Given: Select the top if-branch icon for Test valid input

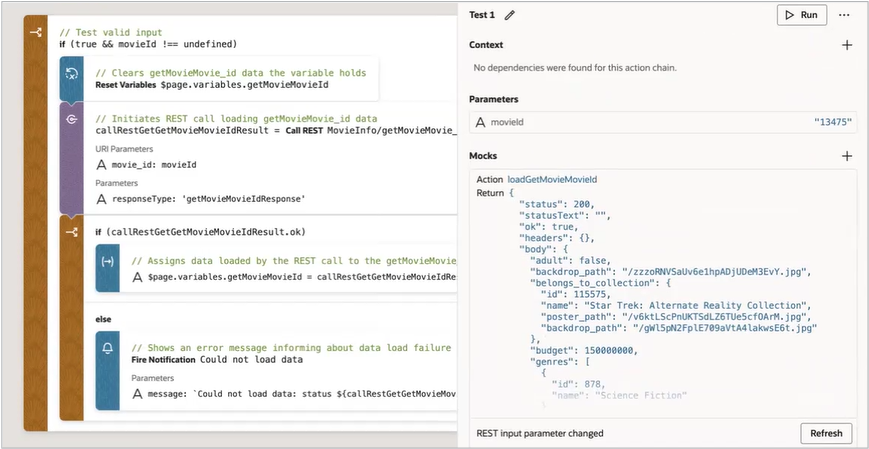Looking at the screenshot, I should tap(36, 33).
